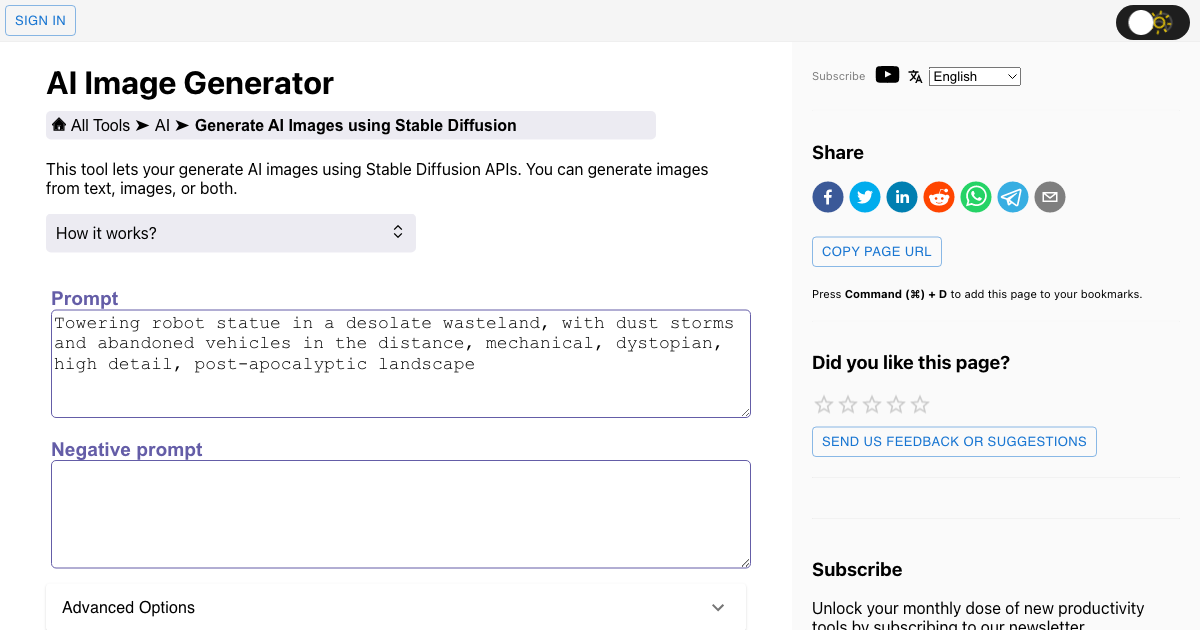The width and height of the screenshot is (1200, 630).
Task: Share the page on Twitter
Action: pos(864,196)
